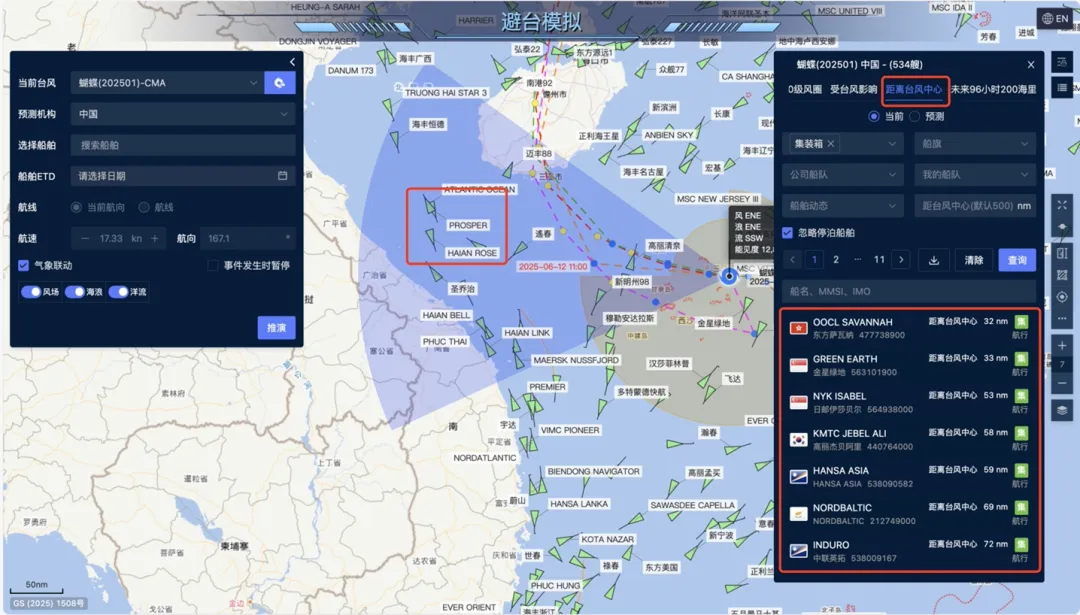Click green 集 badge on GREEN EARTH row
The image size is (1080, 615).
click(1021, 359)
